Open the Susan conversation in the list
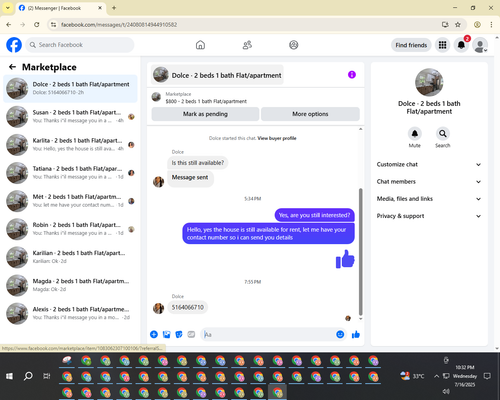500x400 pixels. tap(70, 117)
